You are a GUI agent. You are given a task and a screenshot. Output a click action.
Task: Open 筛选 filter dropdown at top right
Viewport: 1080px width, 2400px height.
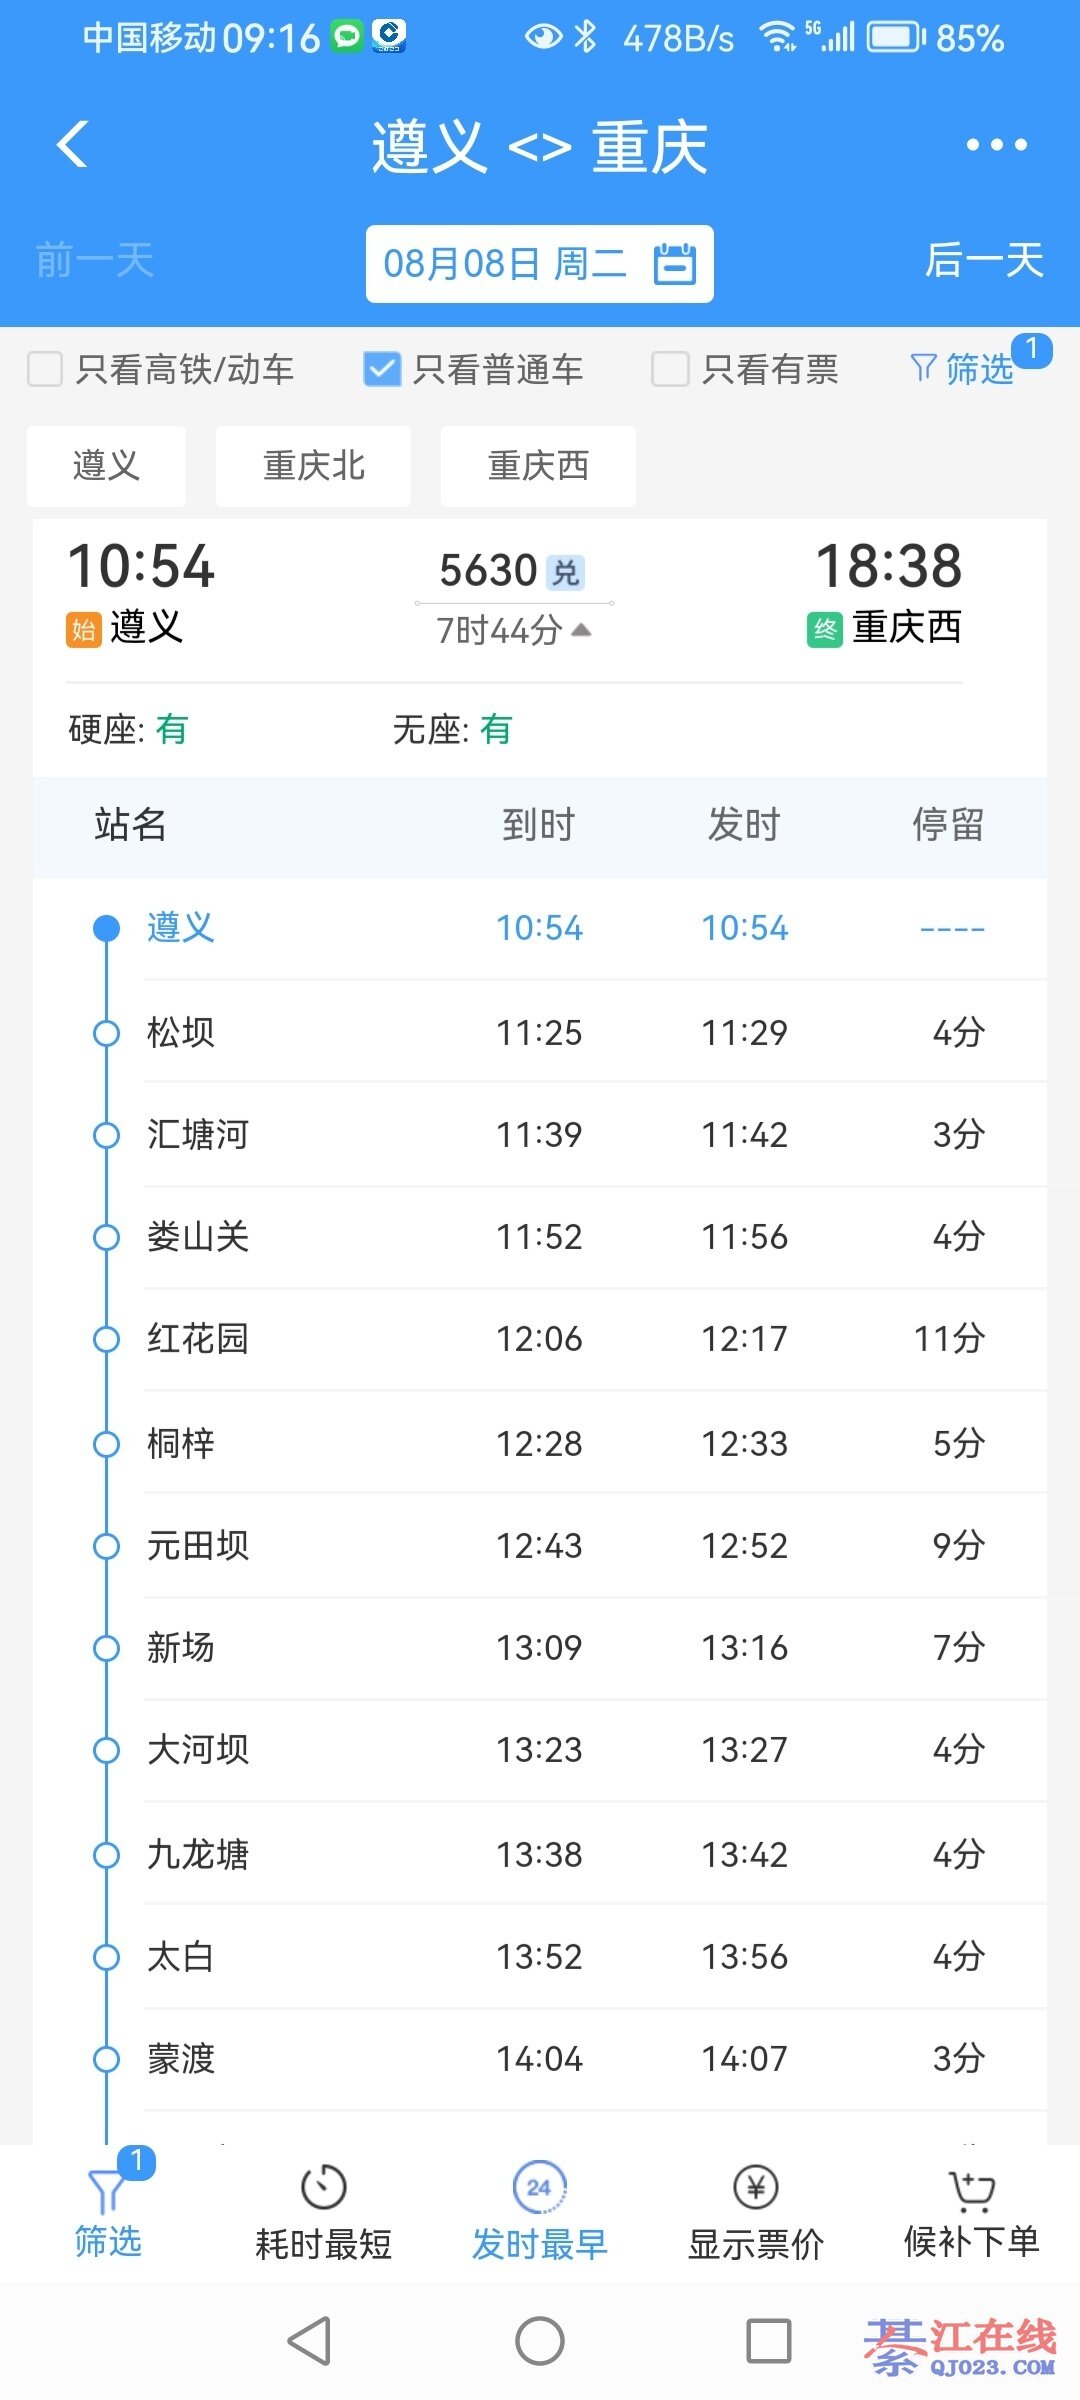coord(962,369)
